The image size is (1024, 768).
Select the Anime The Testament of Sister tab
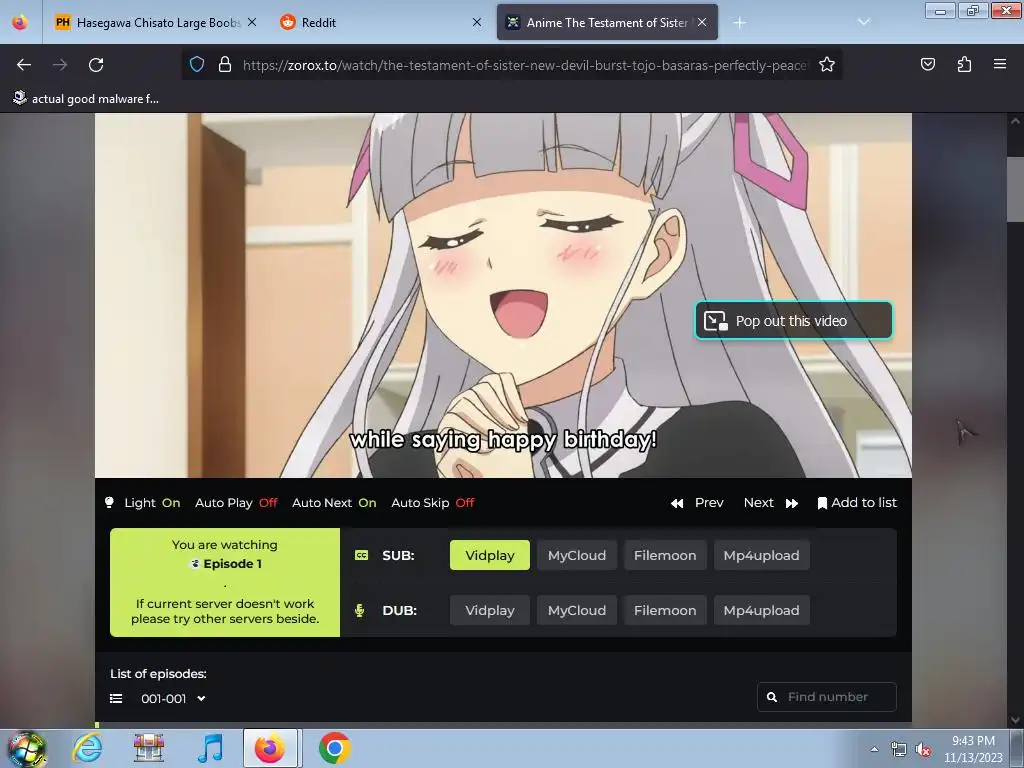coord(607,22)
